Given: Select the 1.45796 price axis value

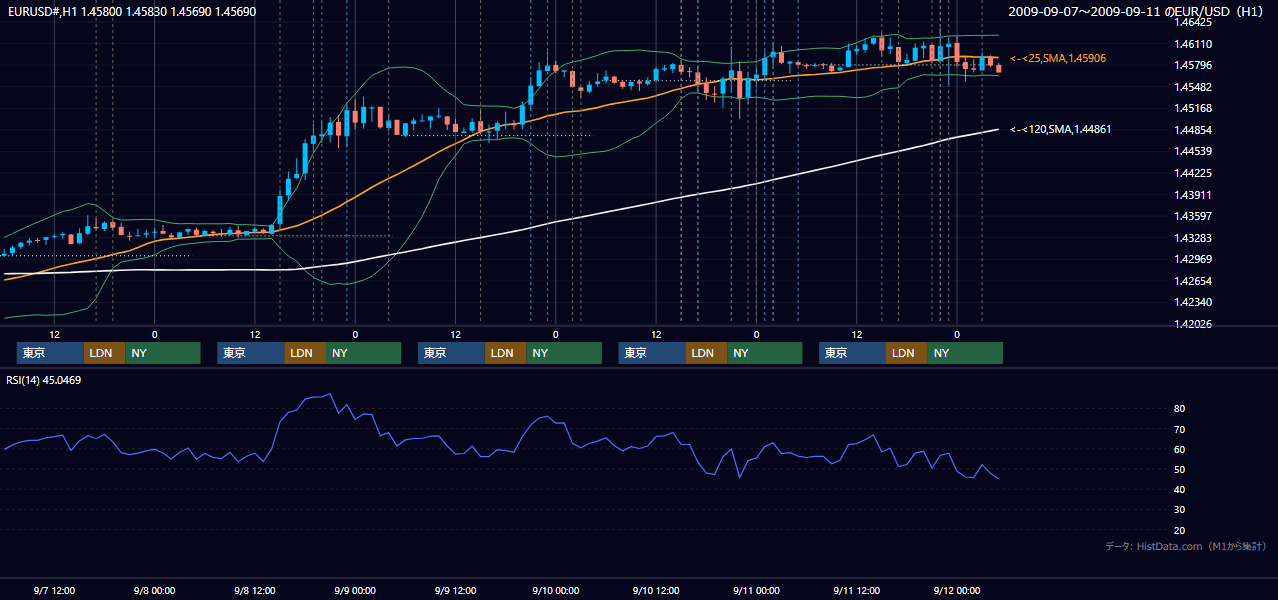Looking at the screenshot, I should click(x=1193, y=66).
